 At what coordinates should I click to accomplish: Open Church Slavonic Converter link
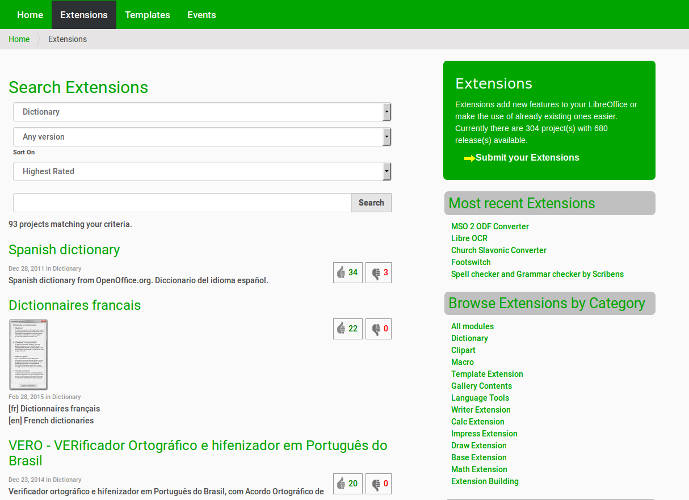point(499,250)
